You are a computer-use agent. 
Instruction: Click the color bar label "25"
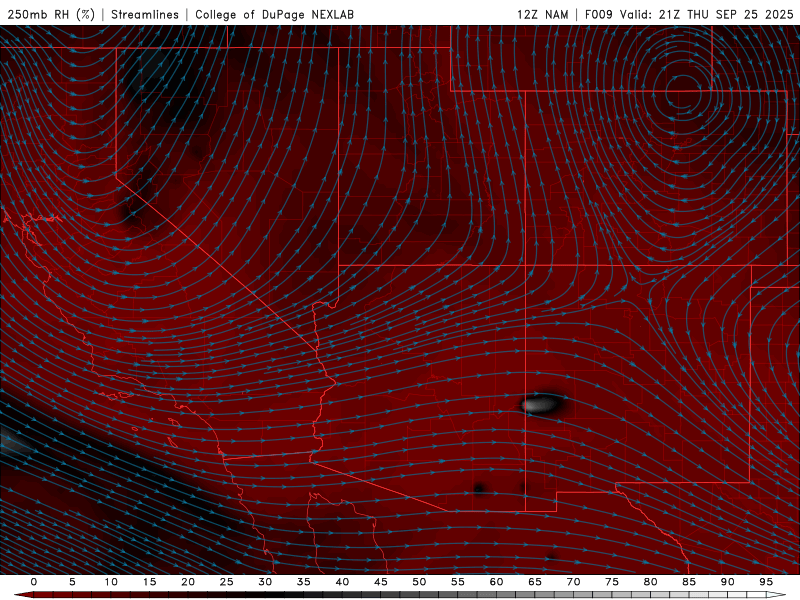coord(227,582)
